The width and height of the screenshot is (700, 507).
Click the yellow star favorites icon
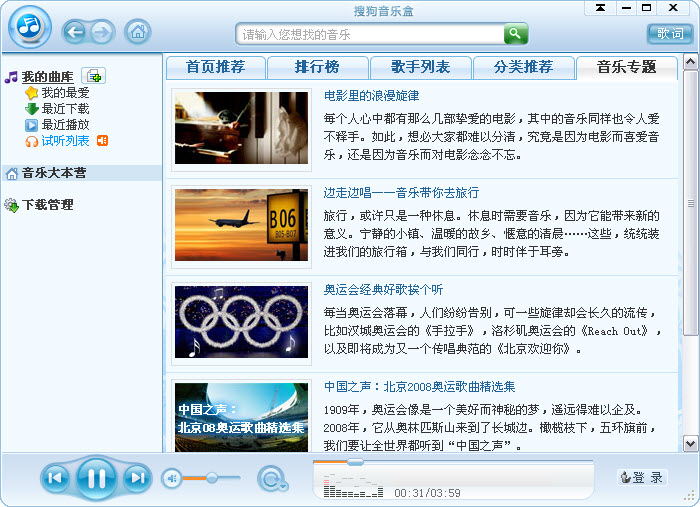click(x=31, y=93)
